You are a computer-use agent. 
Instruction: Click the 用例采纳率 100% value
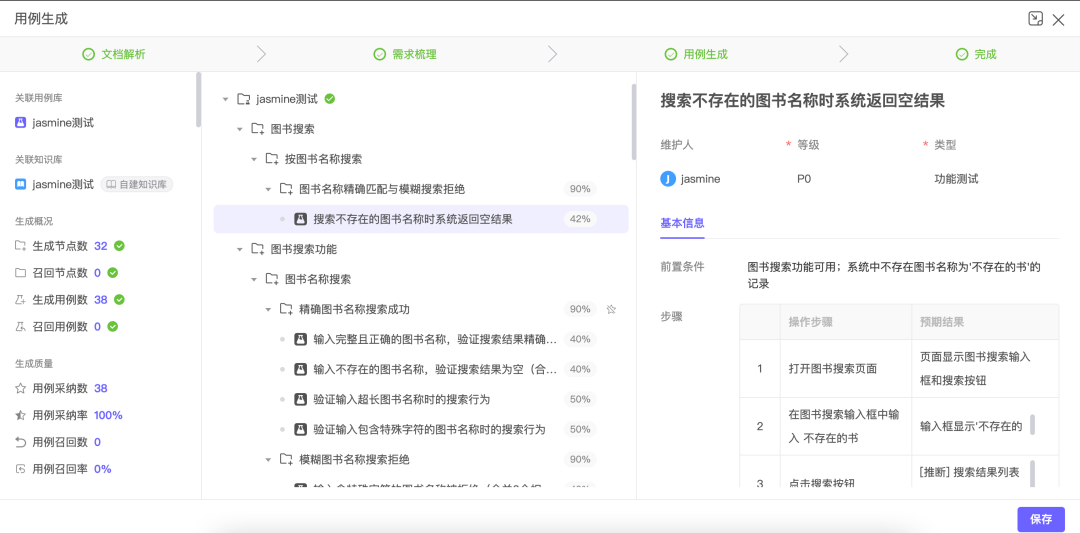(x=108, y=415)
